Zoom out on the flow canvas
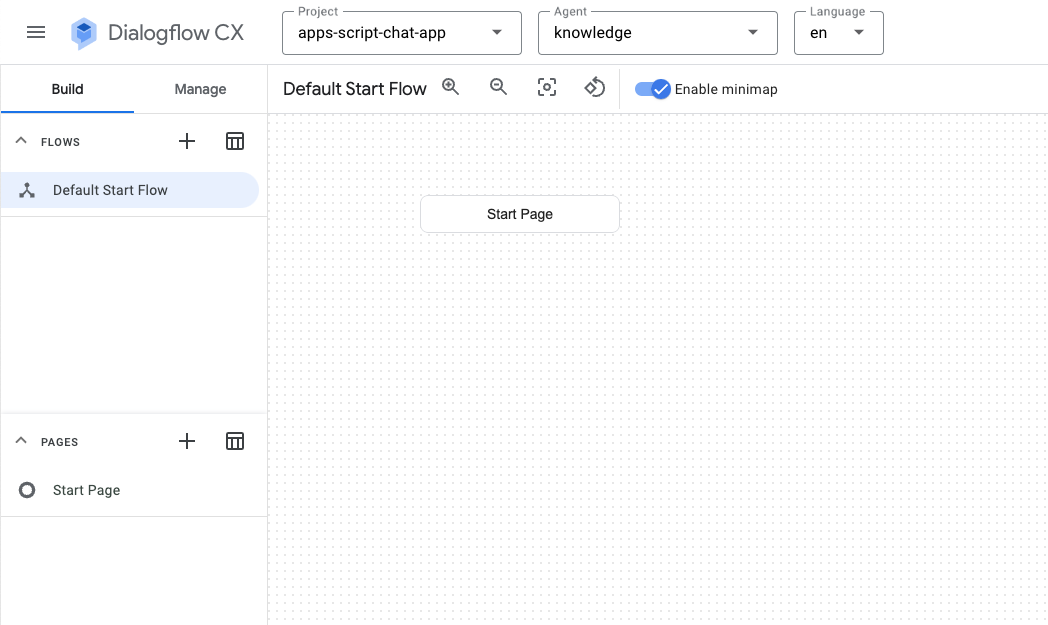The width and height of the screenshot is (1048, 625). point(498,88)
